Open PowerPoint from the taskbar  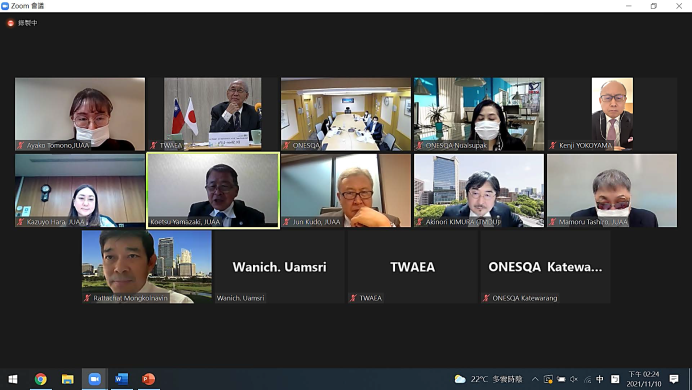(148, 379)
